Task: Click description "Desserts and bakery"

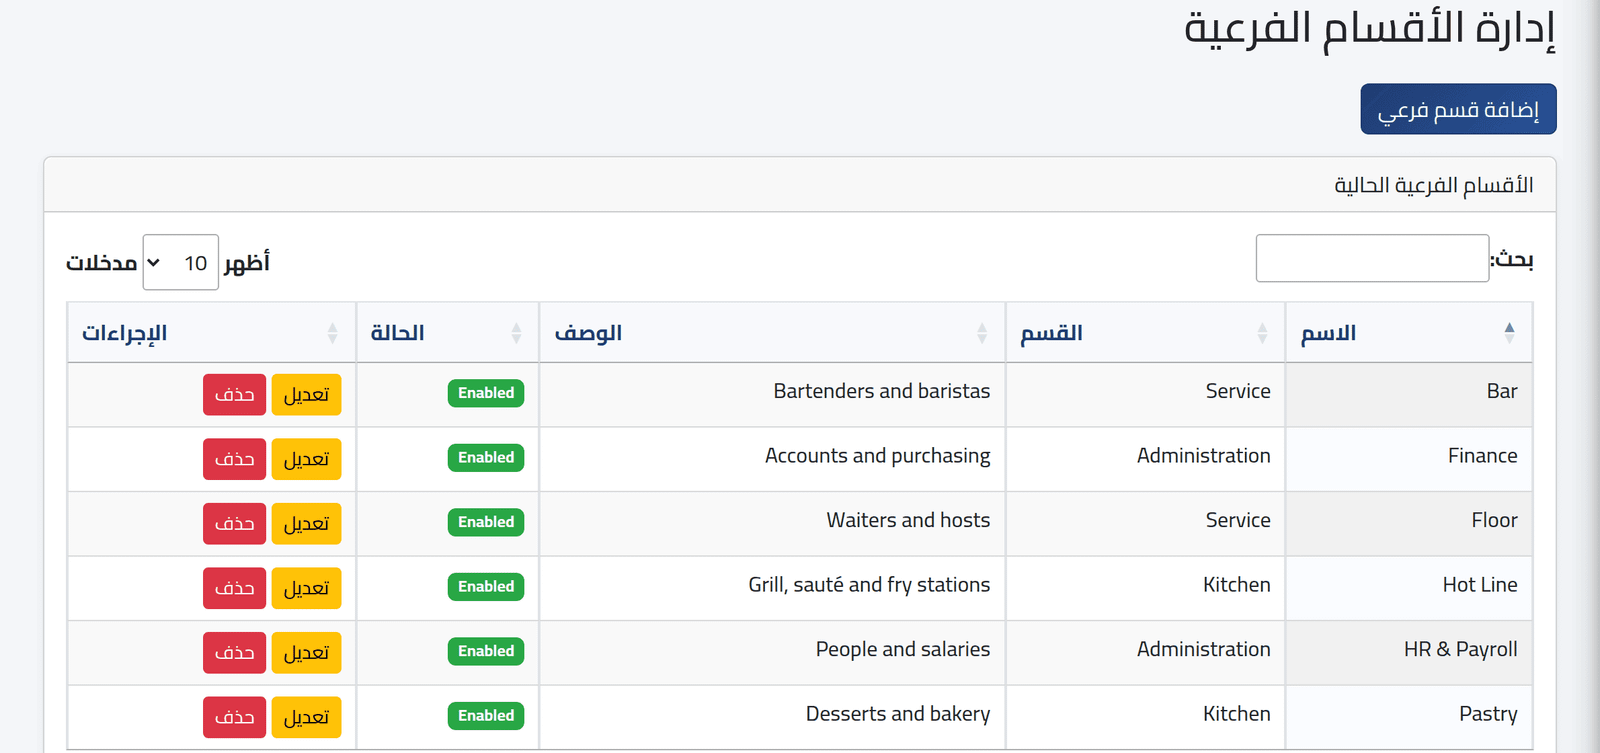Action: (x=898, y=714)
